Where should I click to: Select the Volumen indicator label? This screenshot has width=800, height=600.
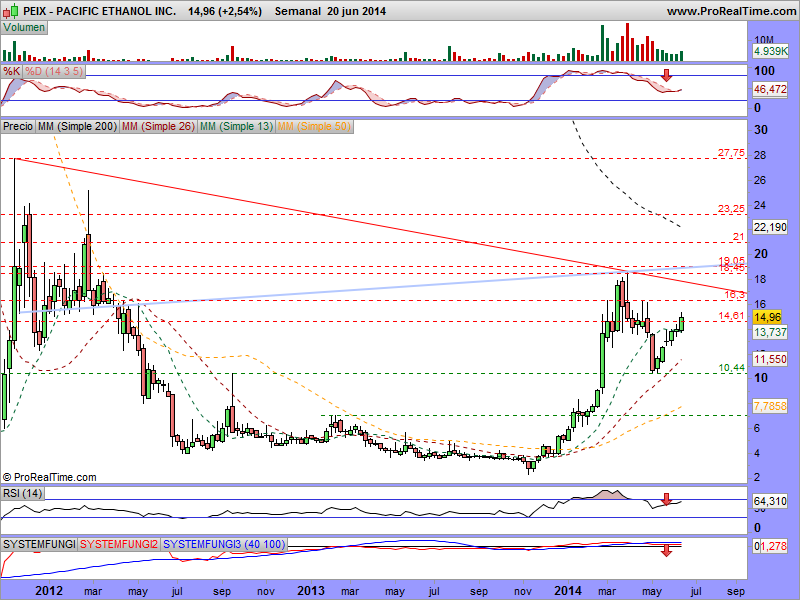tap(24, 28)
